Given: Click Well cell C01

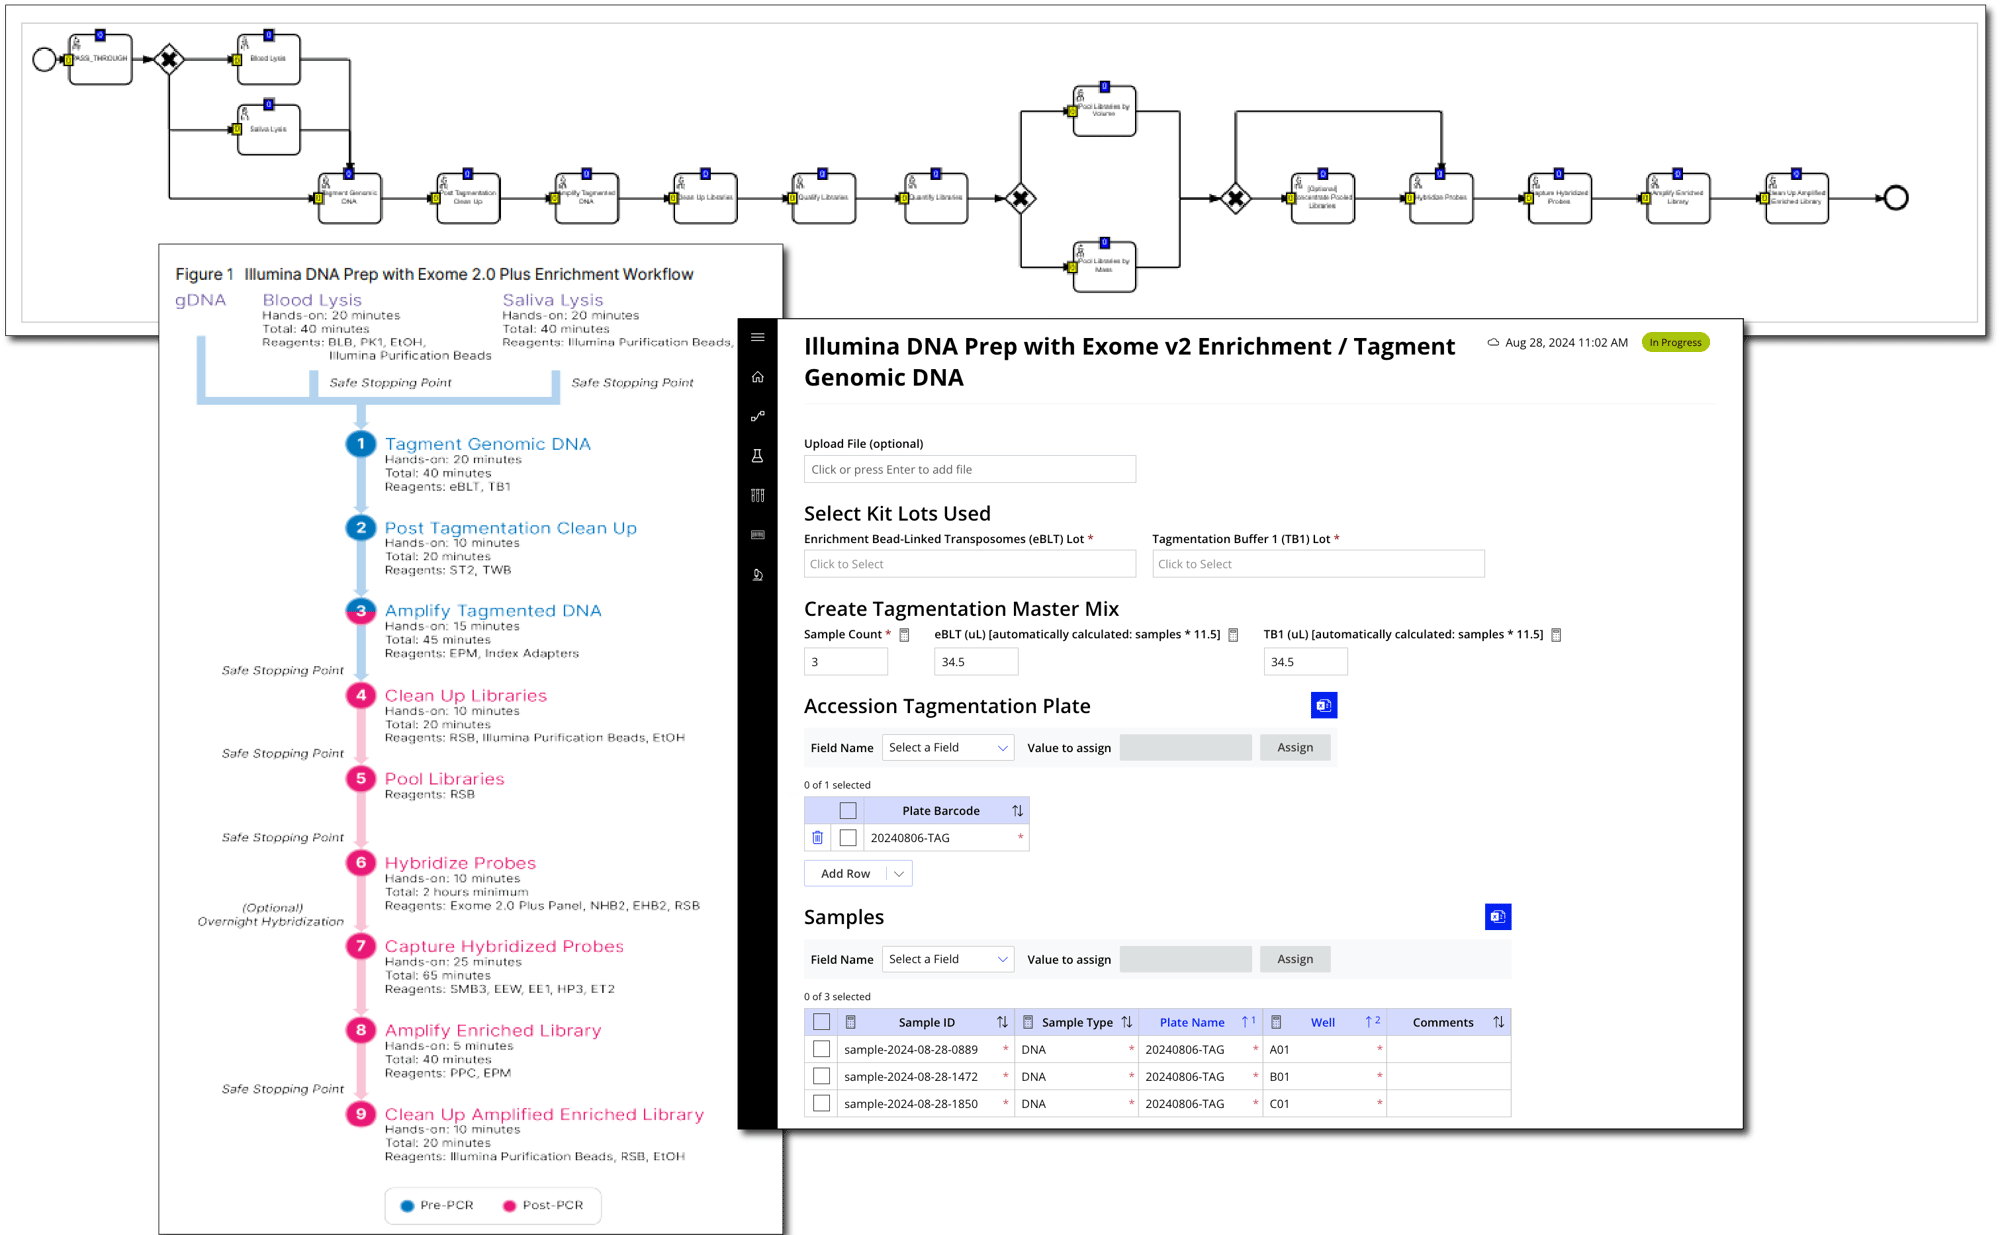Looking at the screenshot, I should click(x=1324, y=1103).
